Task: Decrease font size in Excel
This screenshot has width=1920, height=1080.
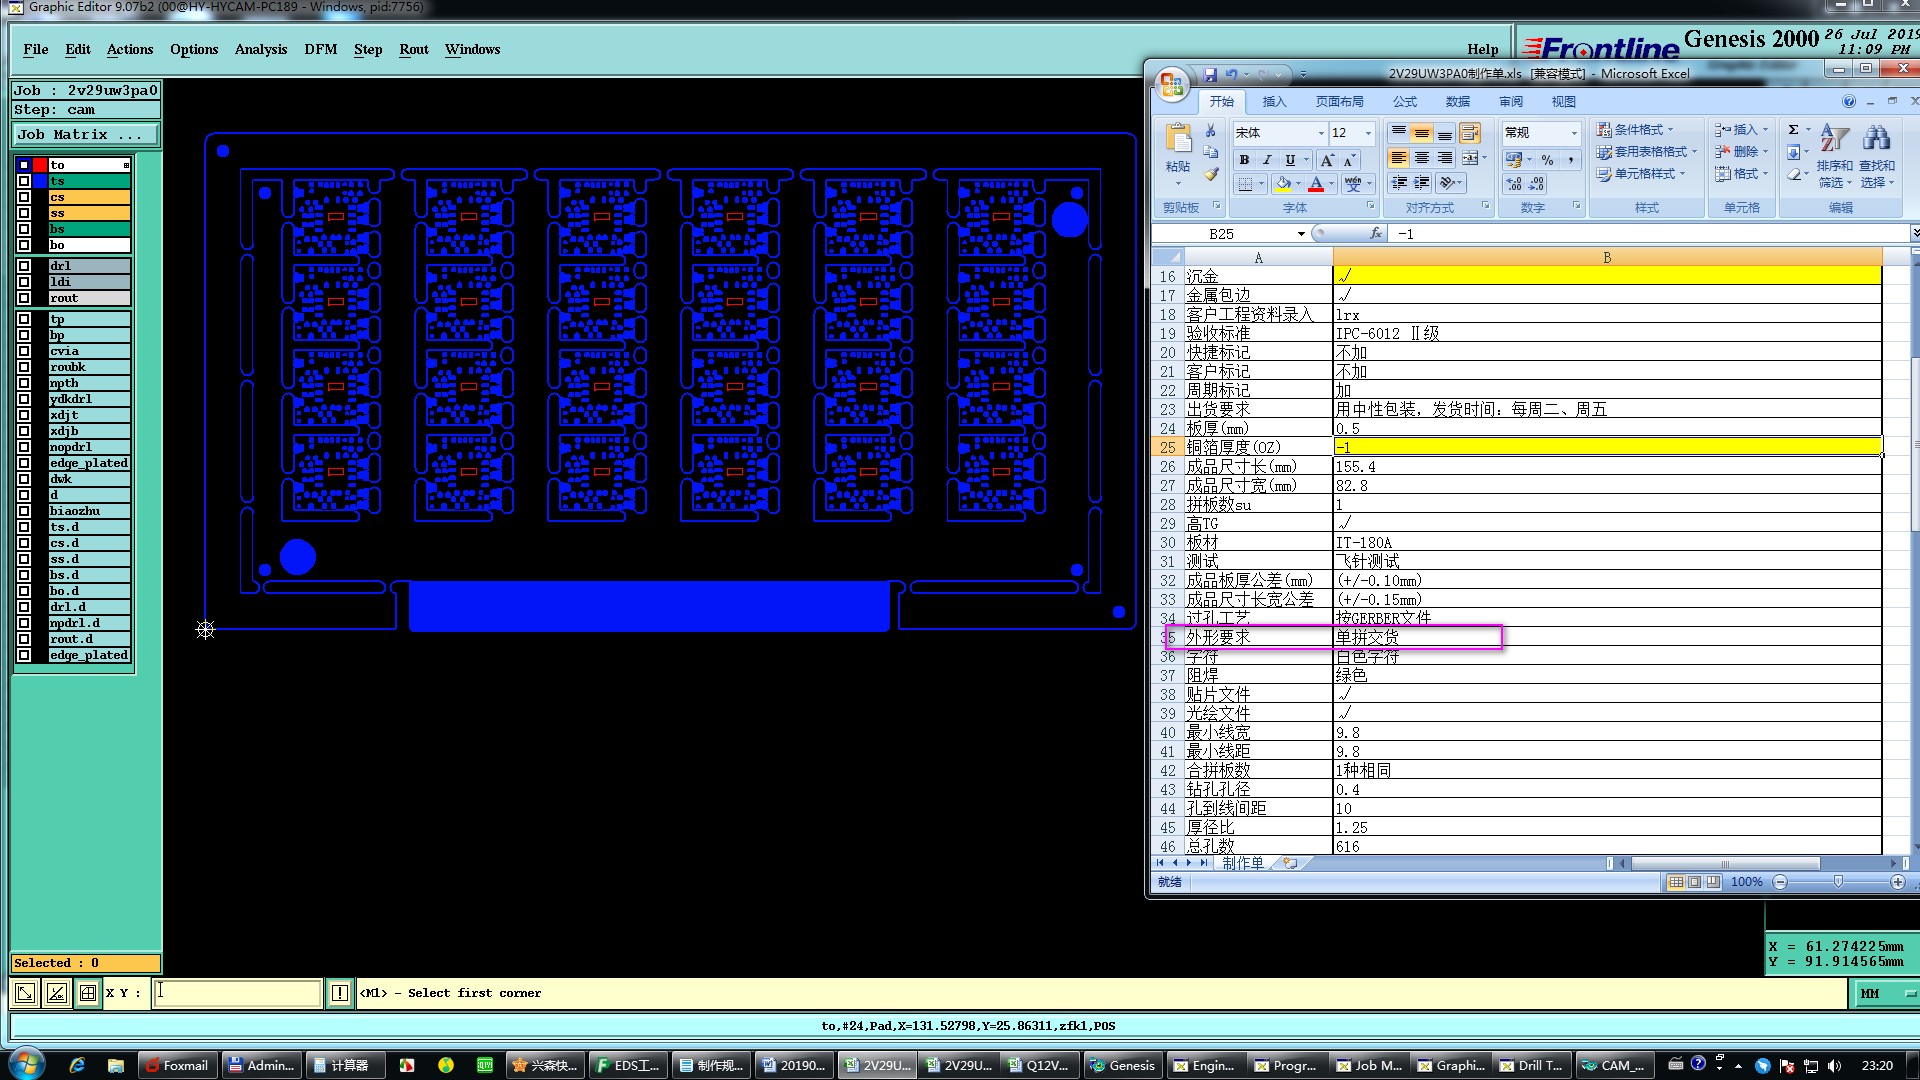Action: click(x=1349, y=160)
